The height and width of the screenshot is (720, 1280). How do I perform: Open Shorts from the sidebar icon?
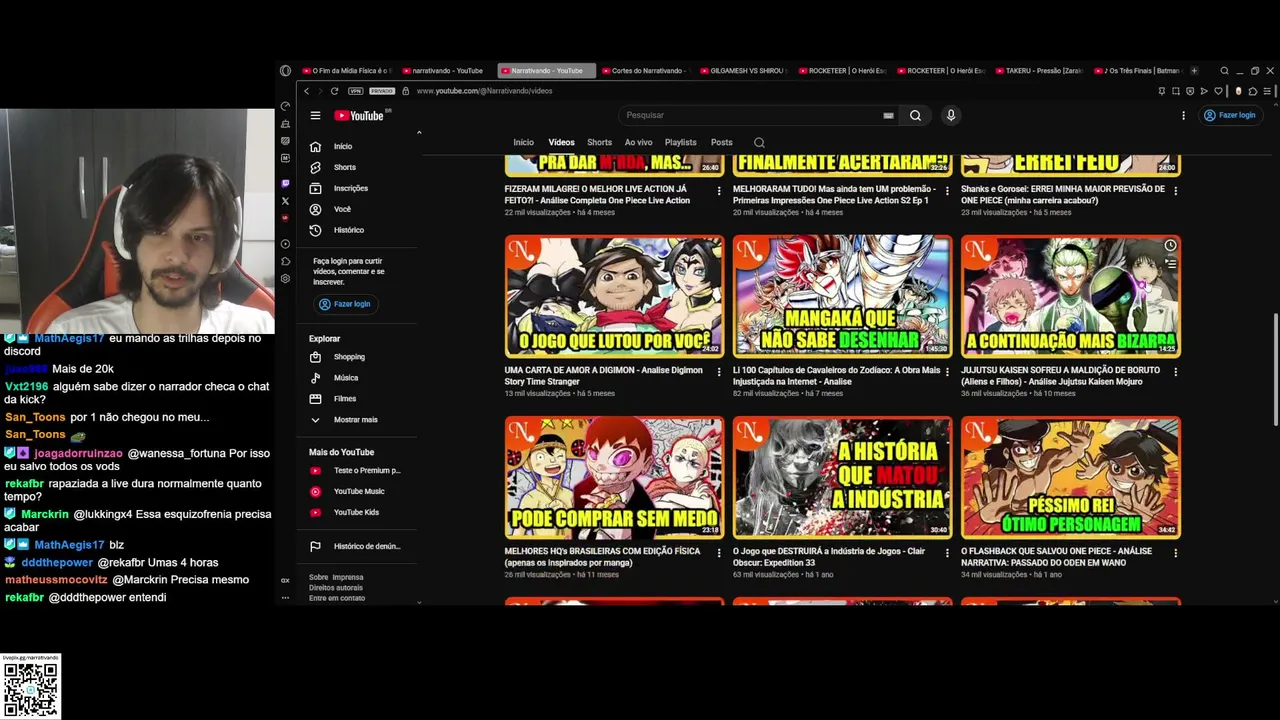[315, 168]
